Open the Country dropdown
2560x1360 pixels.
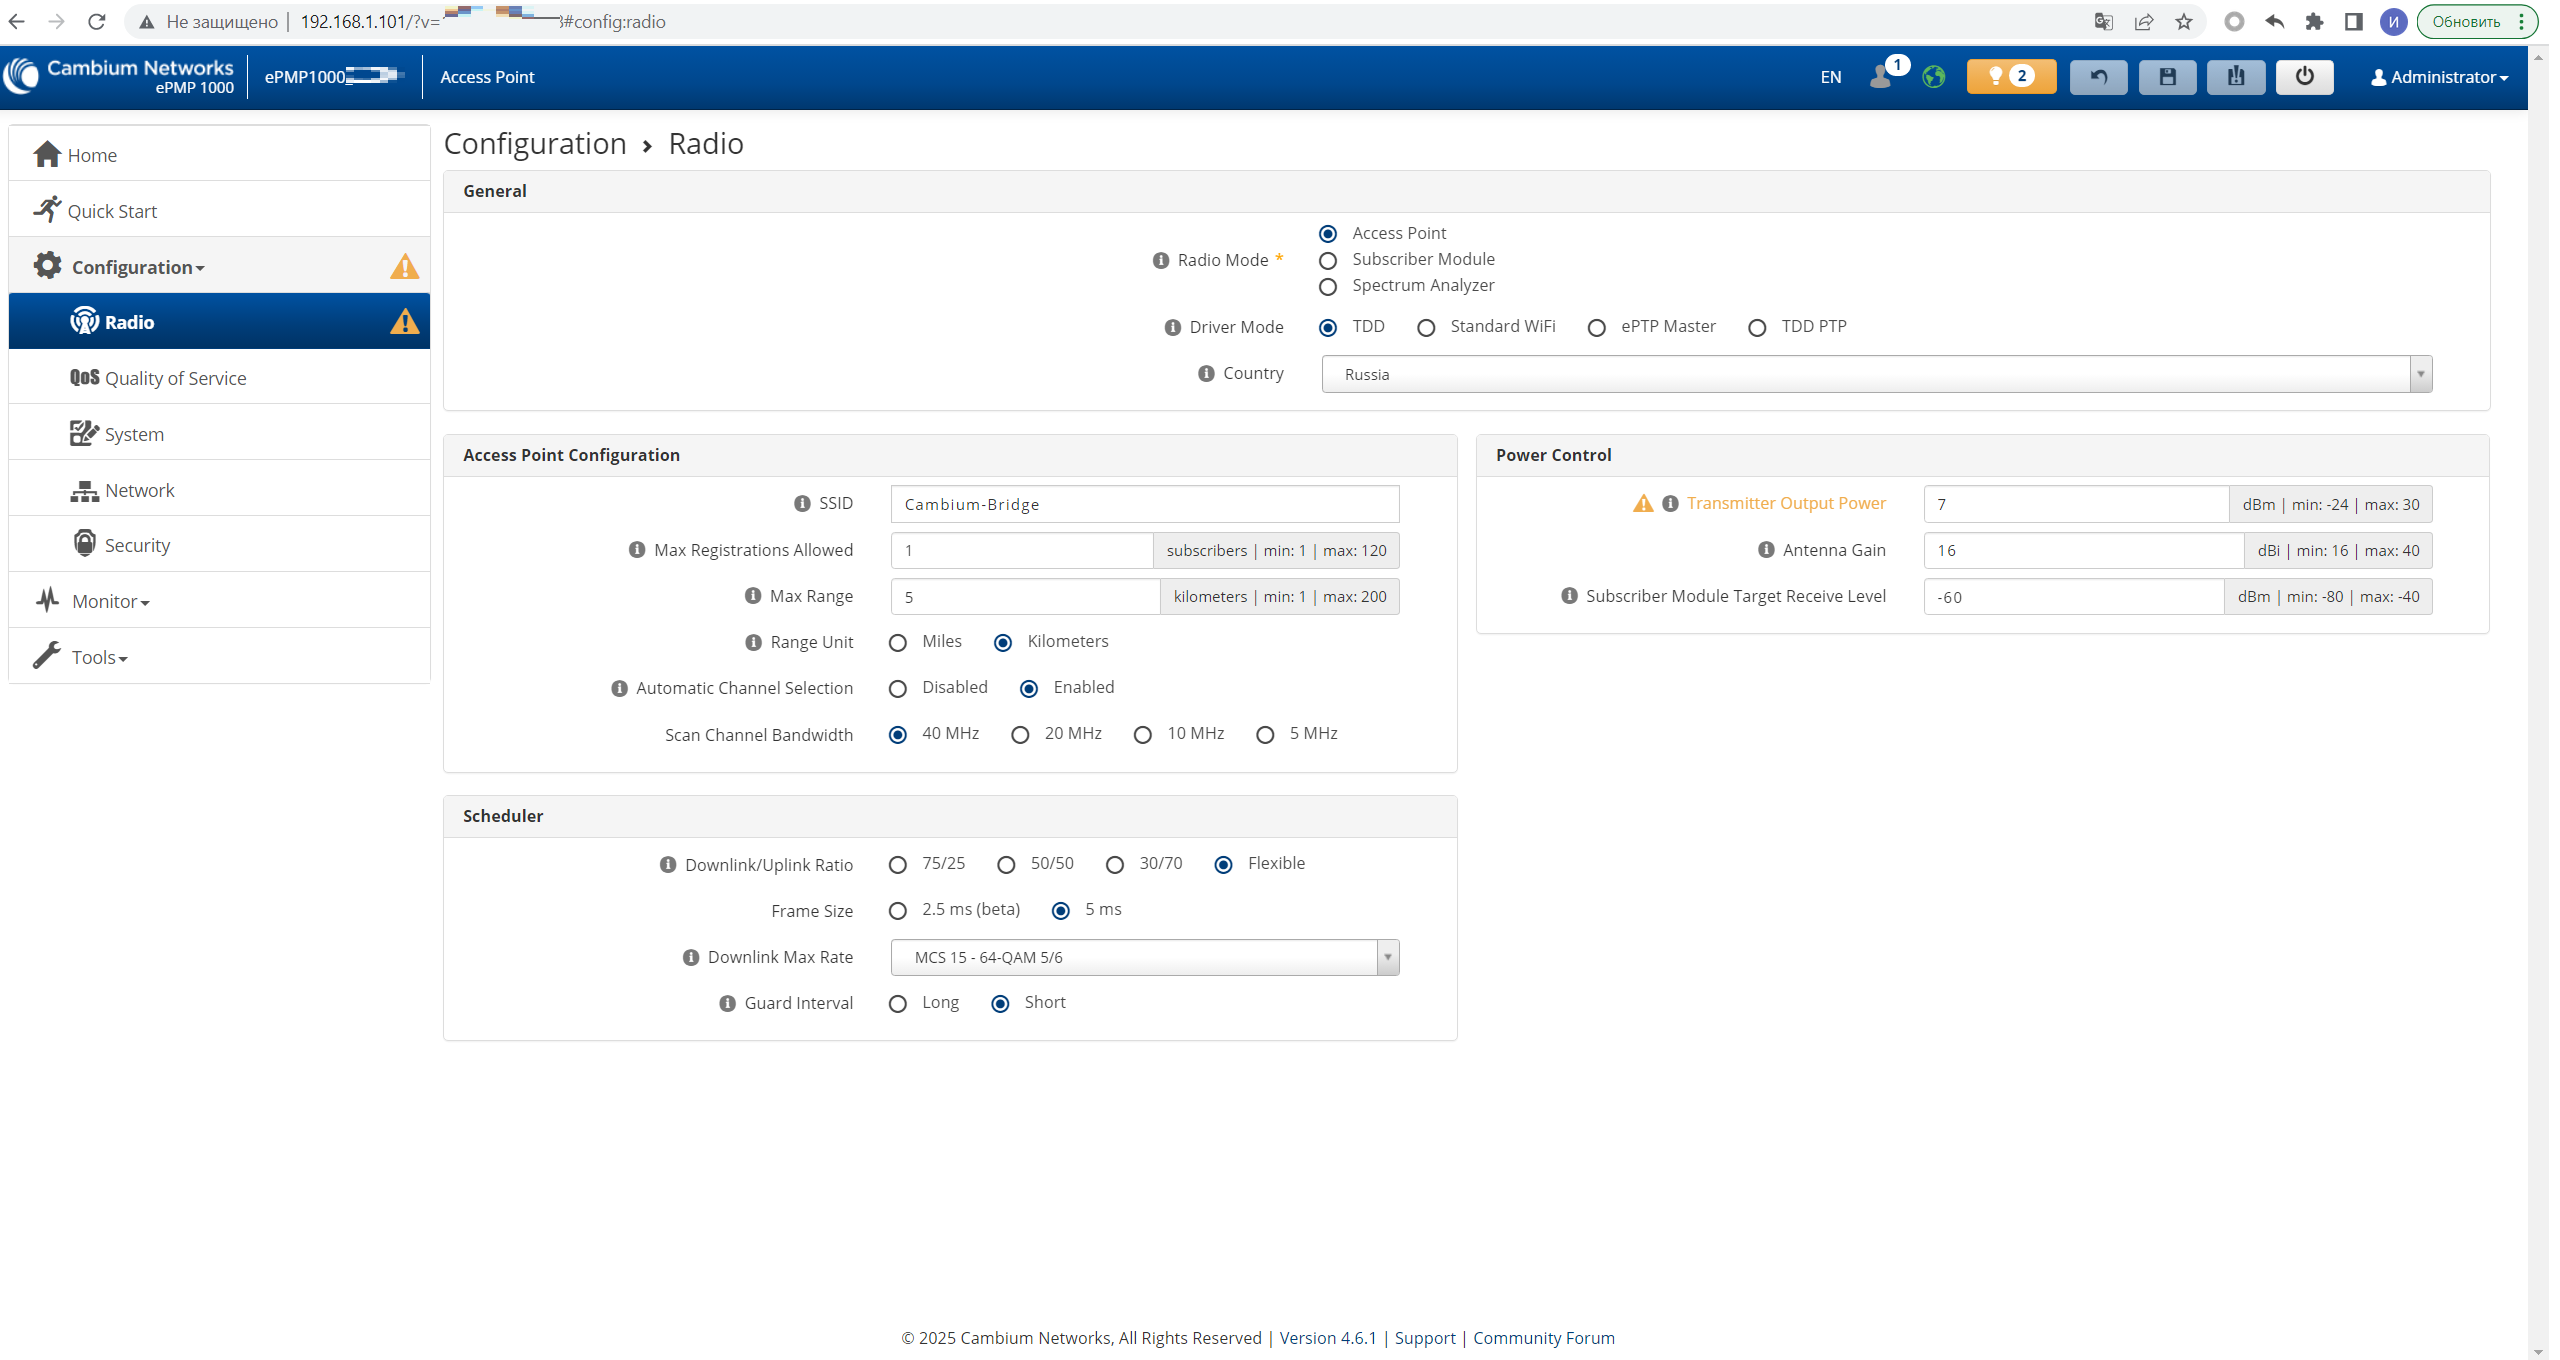pos(1876,374)
